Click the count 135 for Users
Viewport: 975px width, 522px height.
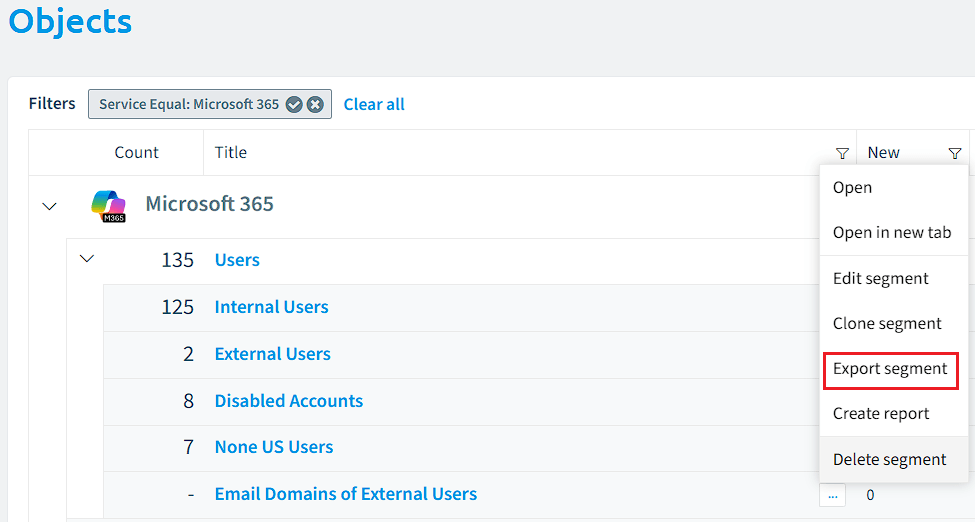pos(177,260)
